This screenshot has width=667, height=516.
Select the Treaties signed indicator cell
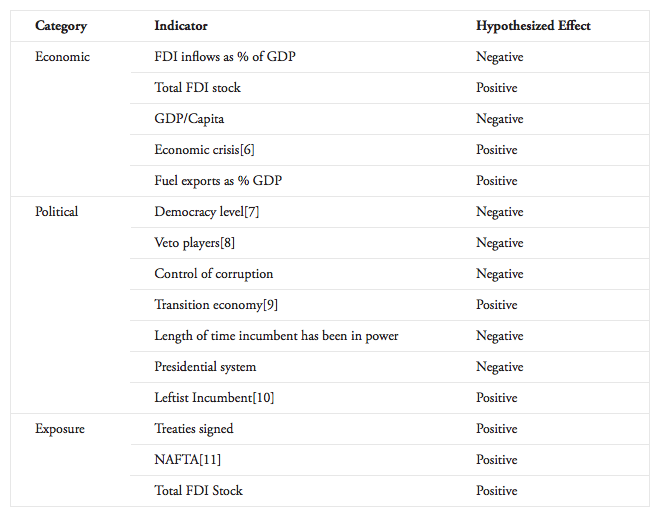pos(194,429)
